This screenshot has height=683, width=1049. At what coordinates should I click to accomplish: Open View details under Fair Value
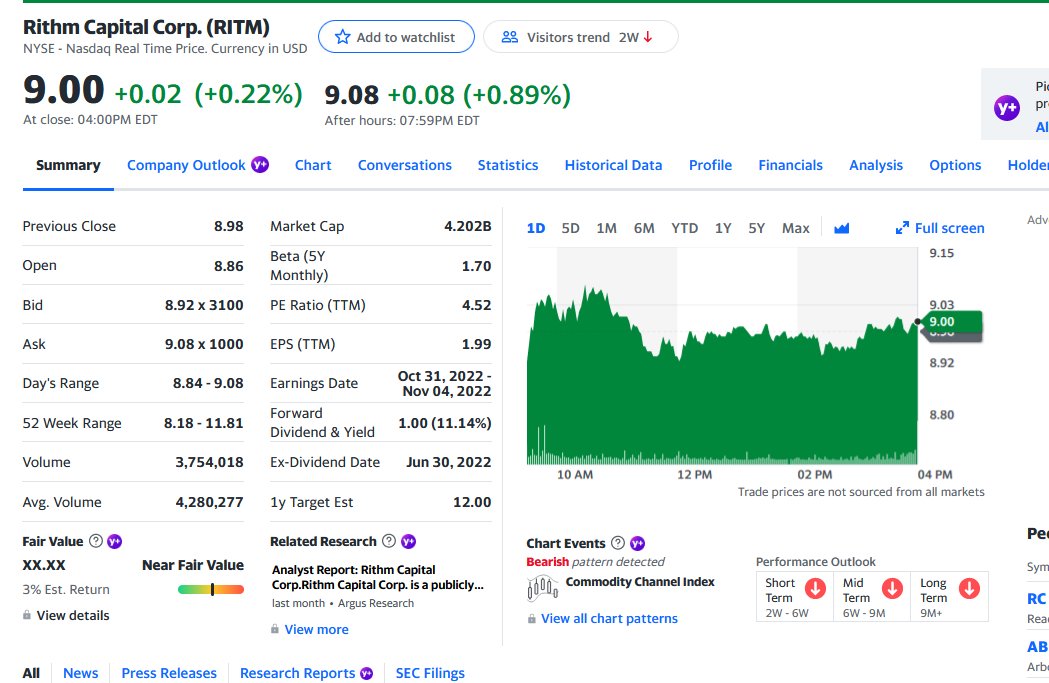73,615
